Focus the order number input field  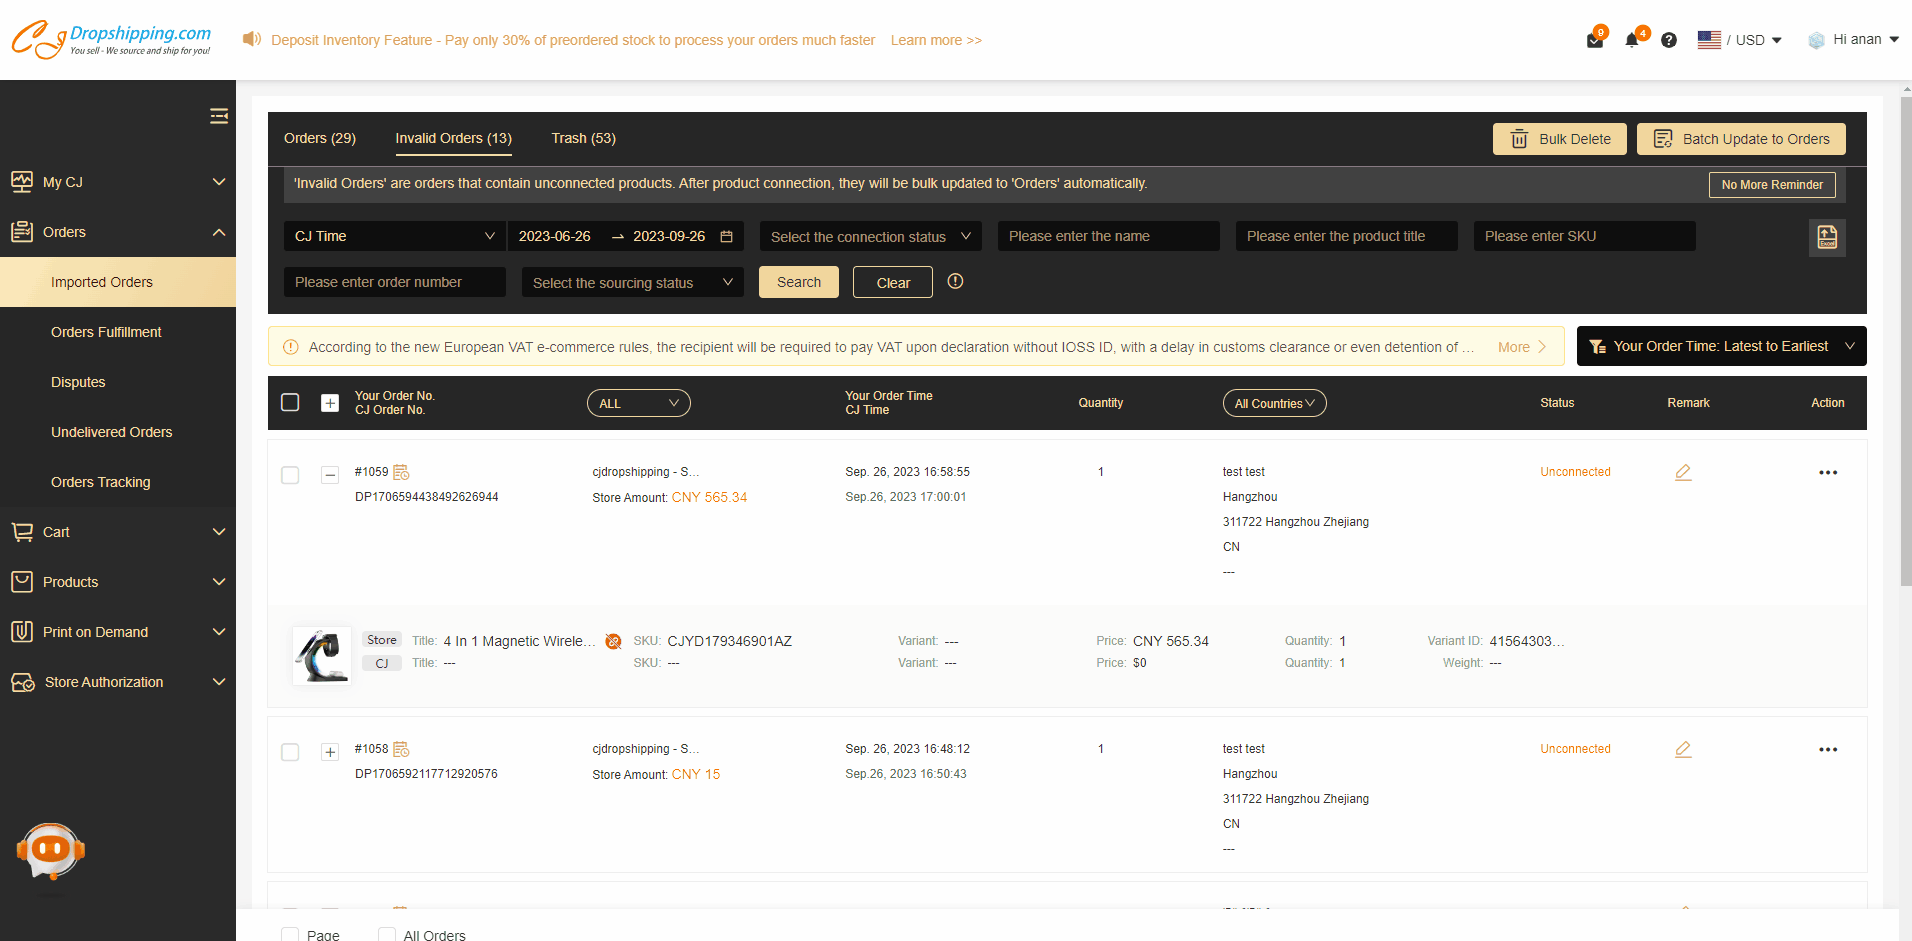[x=394, y=282]
